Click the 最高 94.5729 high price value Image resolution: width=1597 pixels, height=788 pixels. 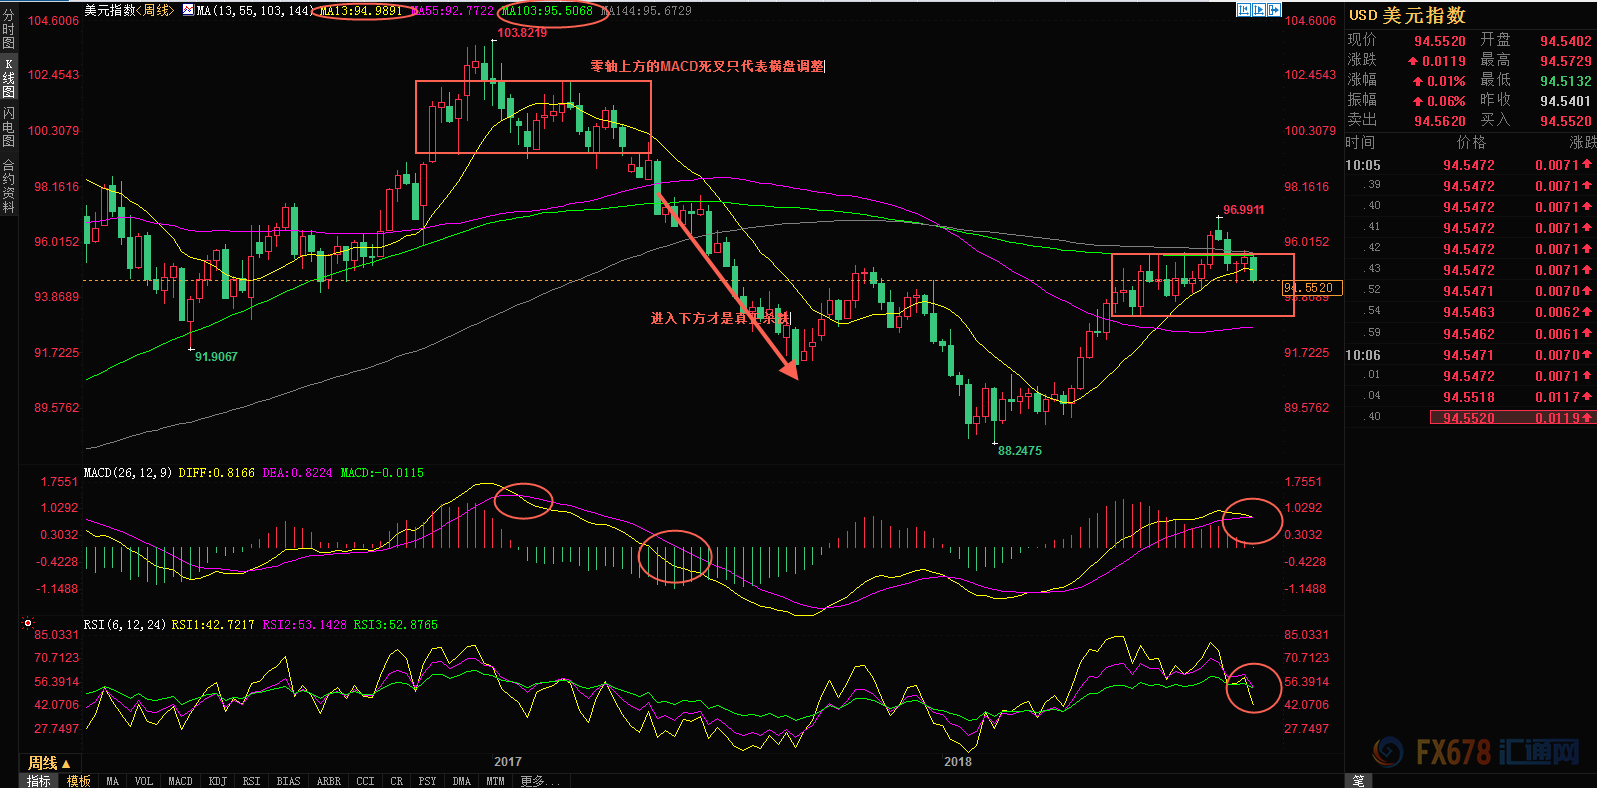click(1565, 61)
